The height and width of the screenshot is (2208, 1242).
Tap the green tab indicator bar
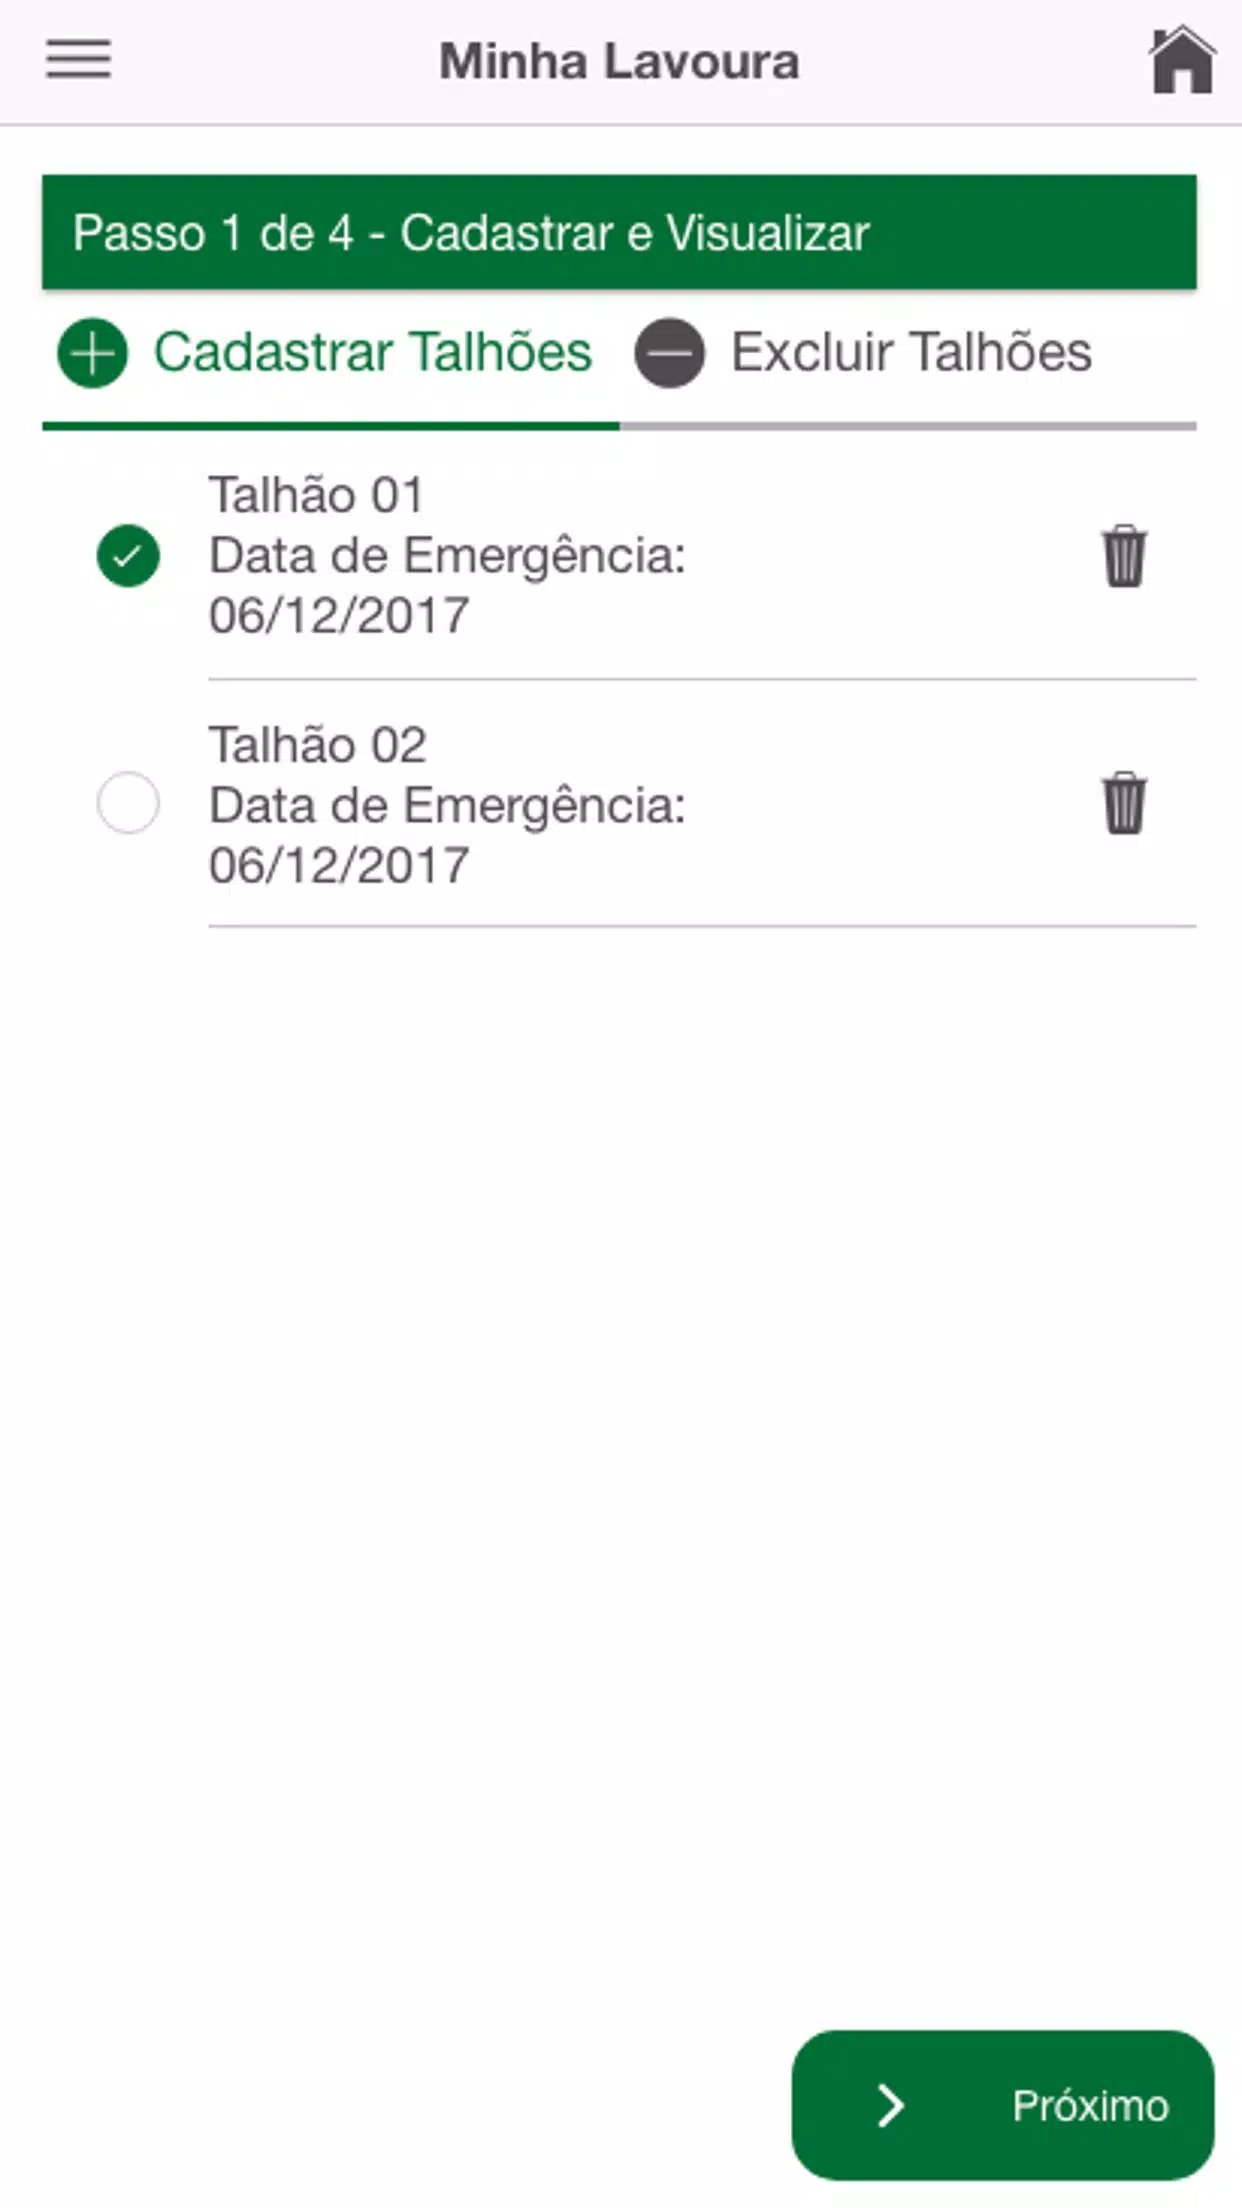(330, 426)
